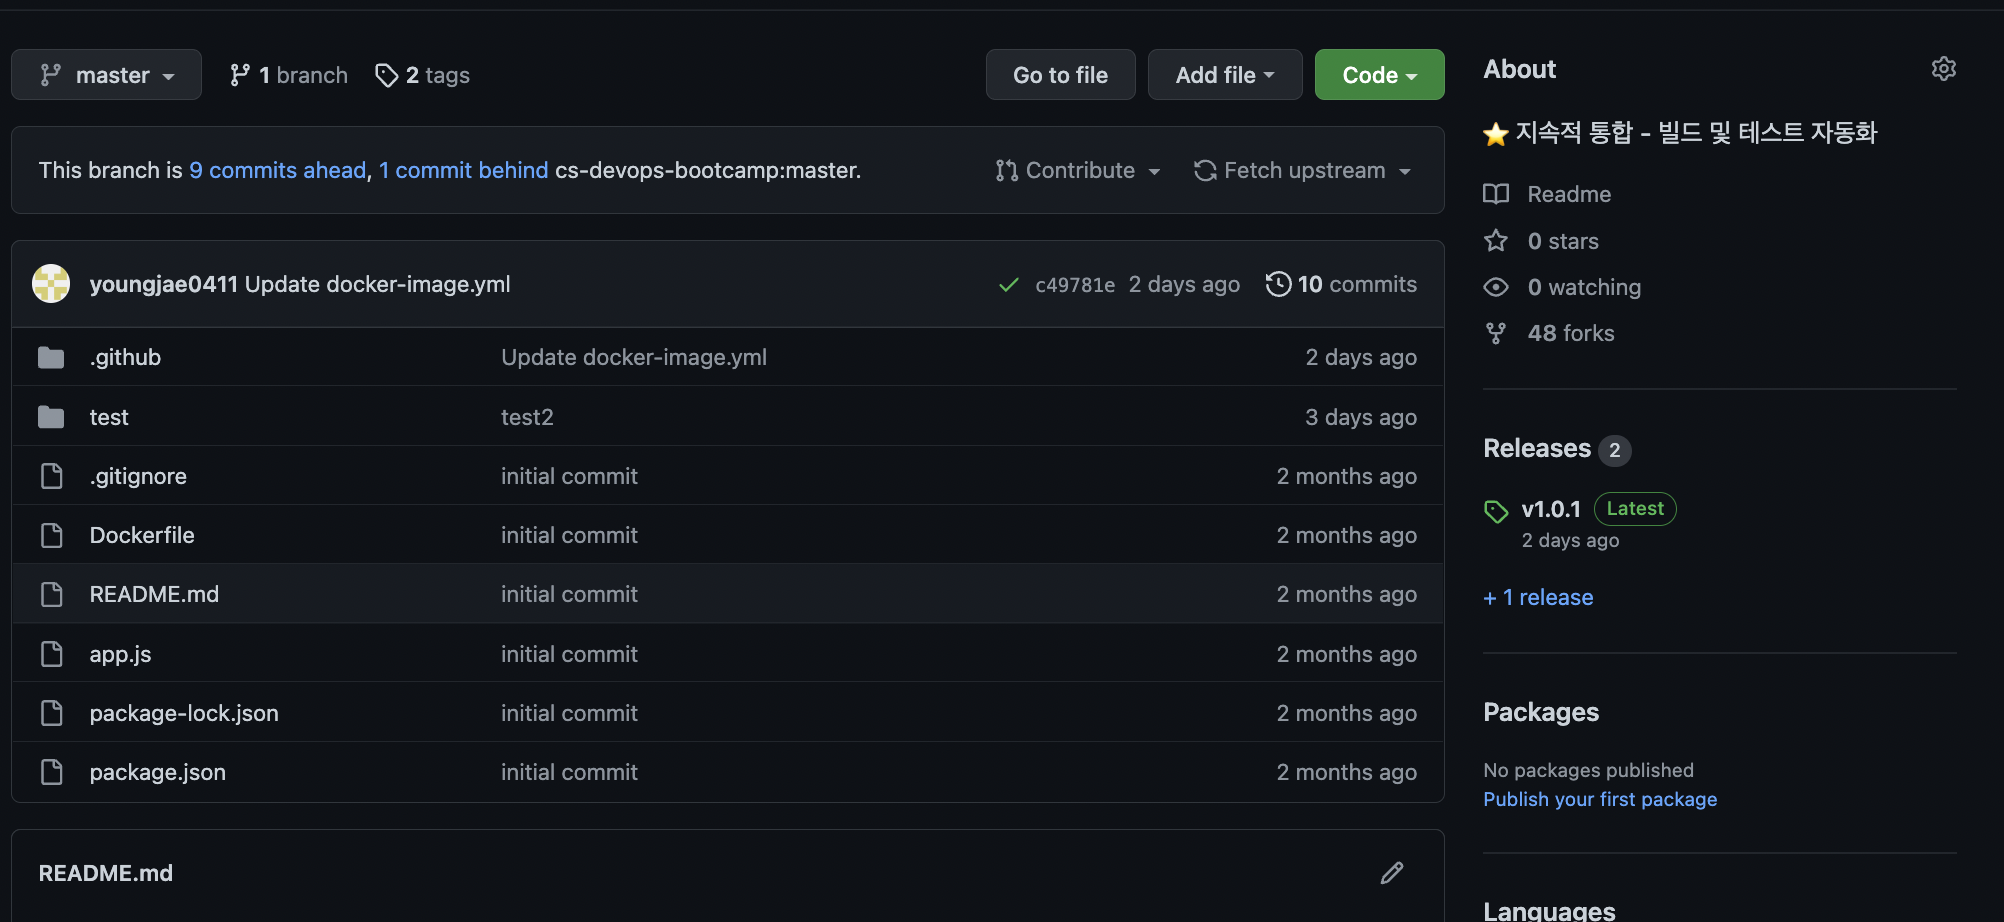Image resolution: width=2004 pixels, height=922 pixels.
Task: Open the .gitignore file
Action: (138, 476)
